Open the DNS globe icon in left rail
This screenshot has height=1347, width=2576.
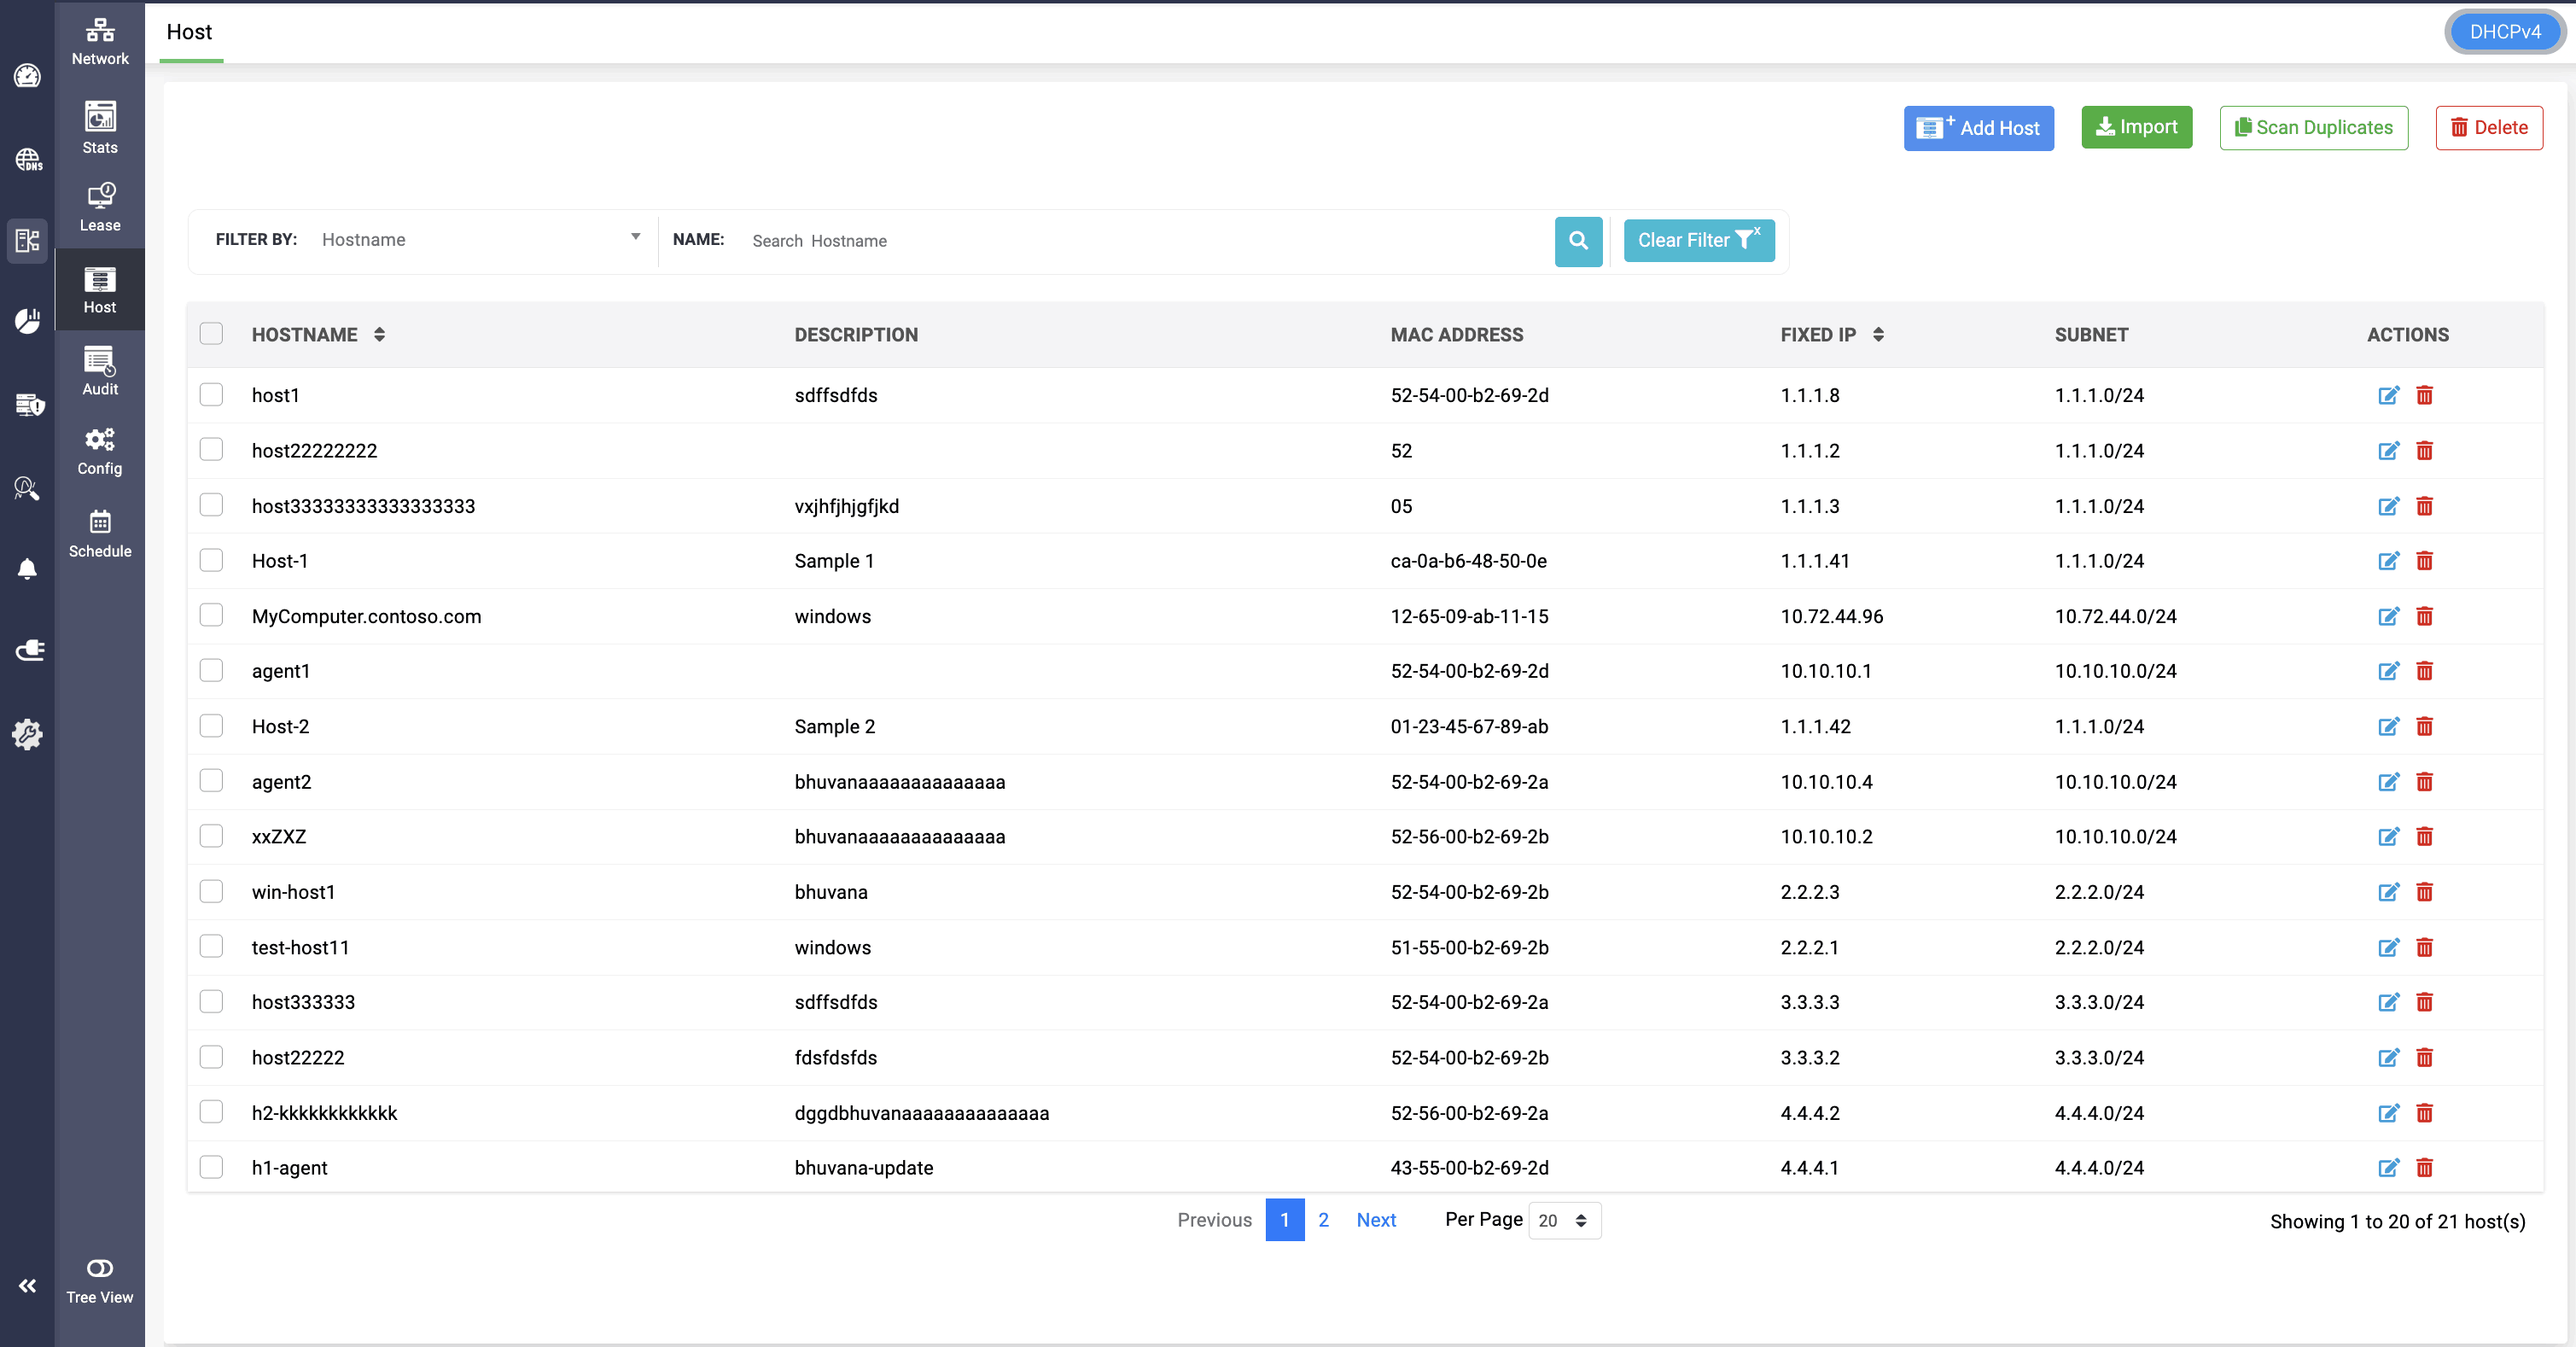click(x=27, y=159)
